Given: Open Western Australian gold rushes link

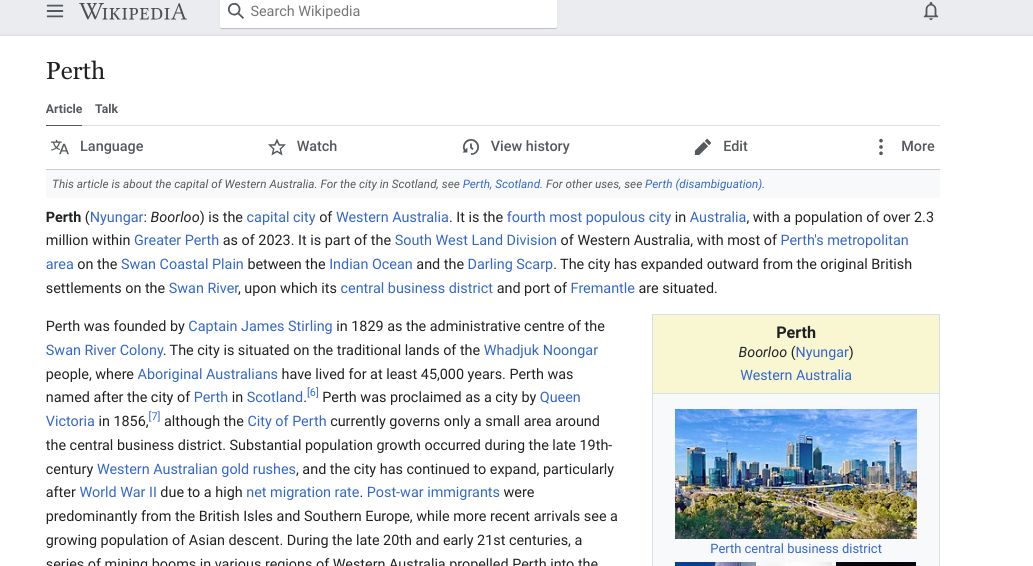Looking at the screenshot, I should pyautogui.click(x=196, y=469).
